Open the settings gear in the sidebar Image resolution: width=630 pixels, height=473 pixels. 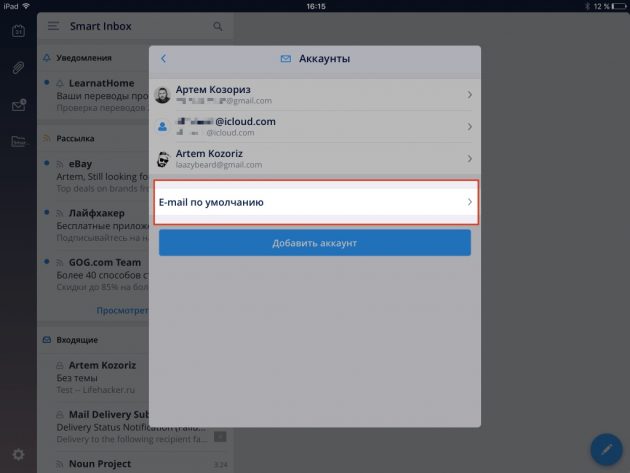tap(18, 455)
